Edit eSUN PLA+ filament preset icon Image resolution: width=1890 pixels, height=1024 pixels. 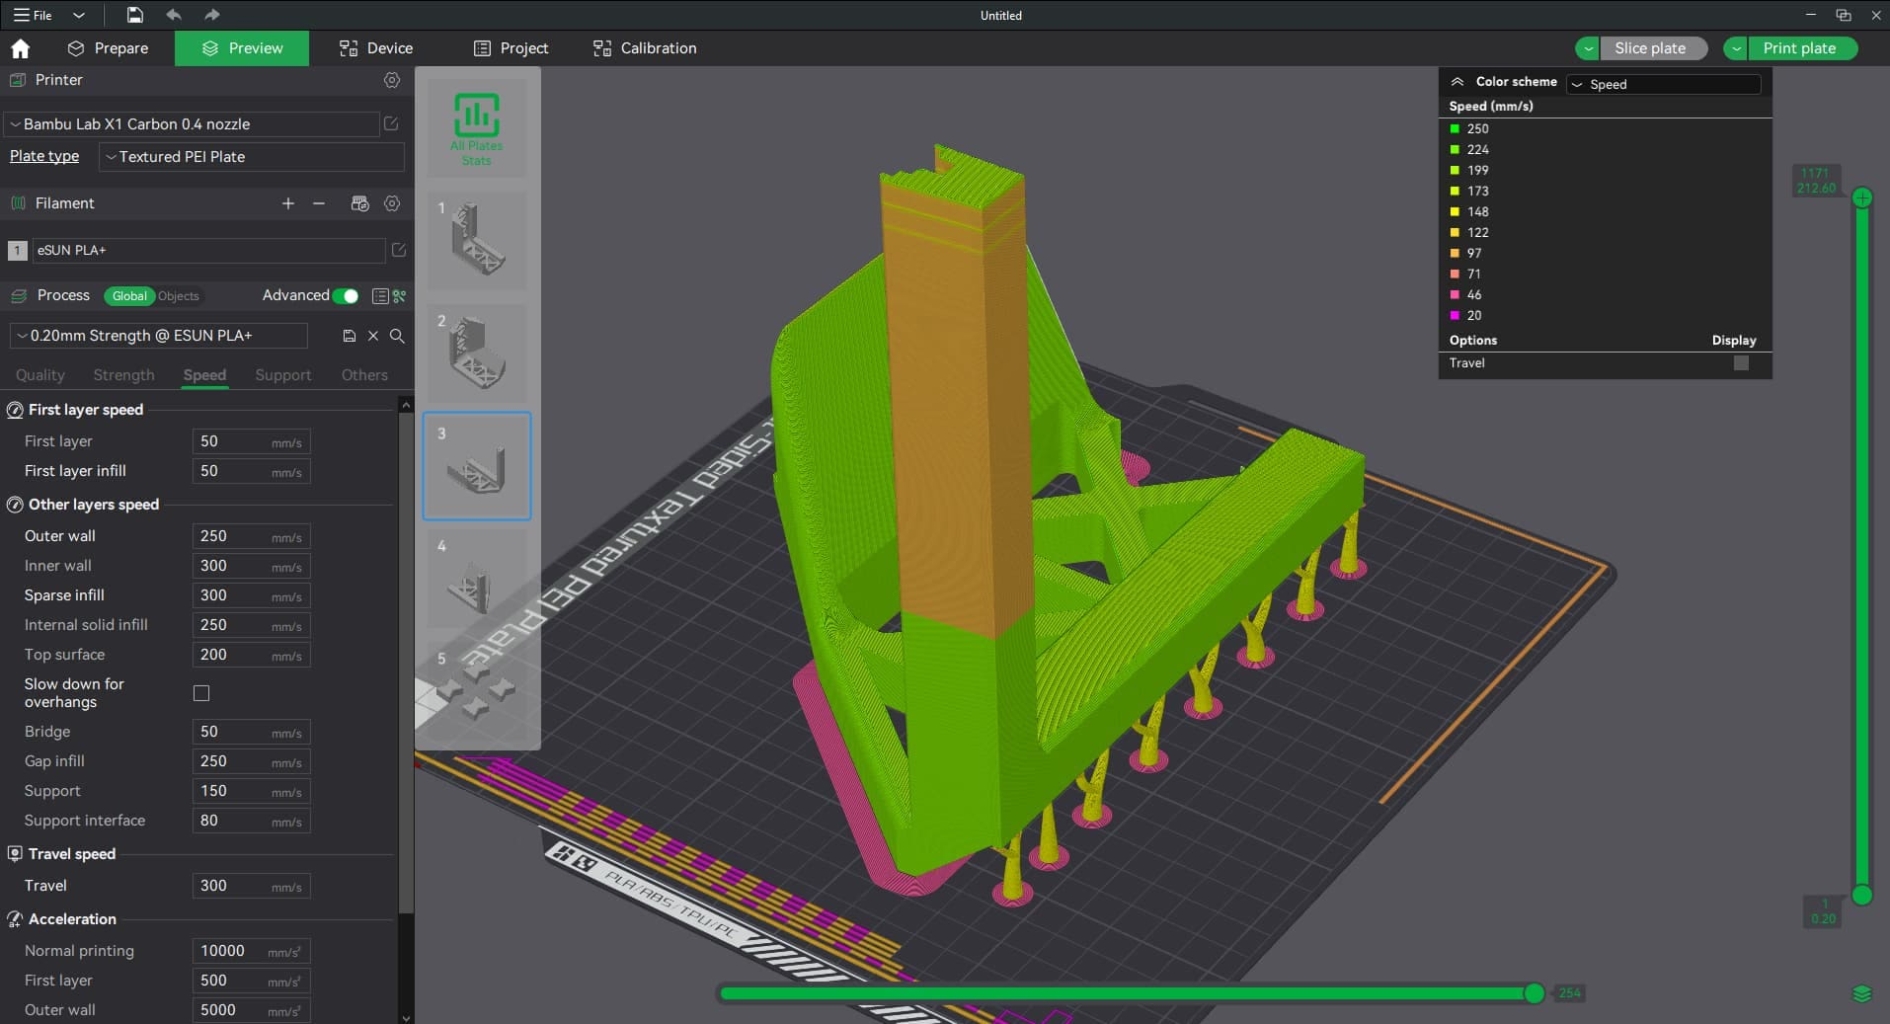[x=398, y=250]
